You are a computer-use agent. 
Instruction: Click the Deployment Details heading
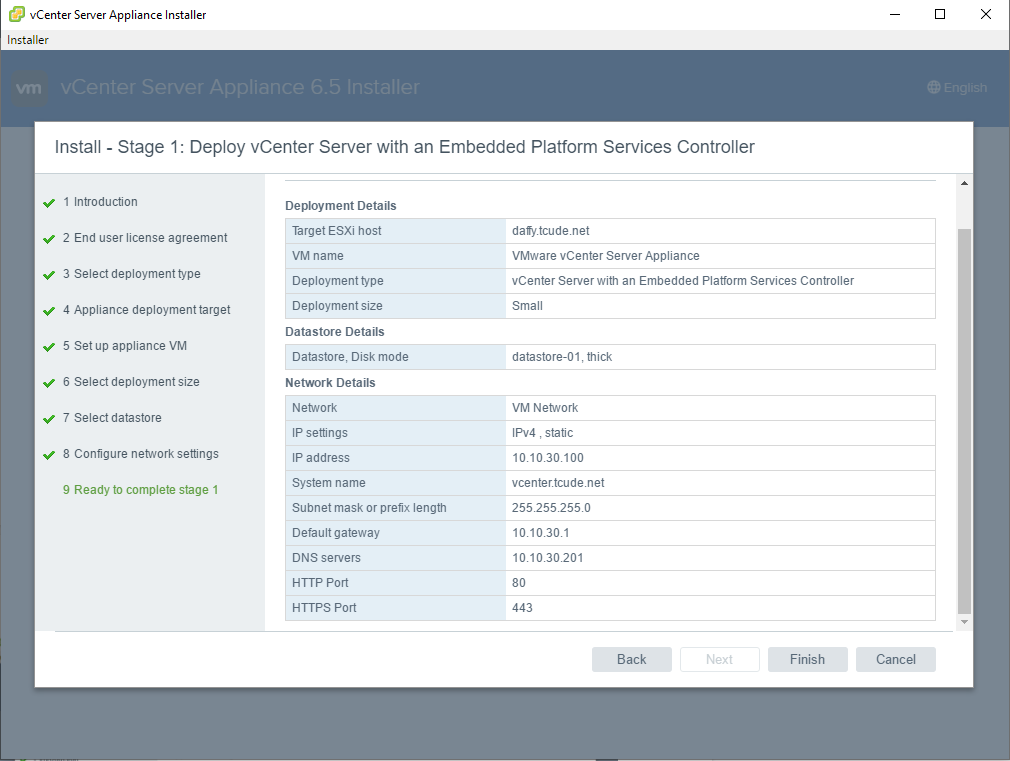(341, 206)
